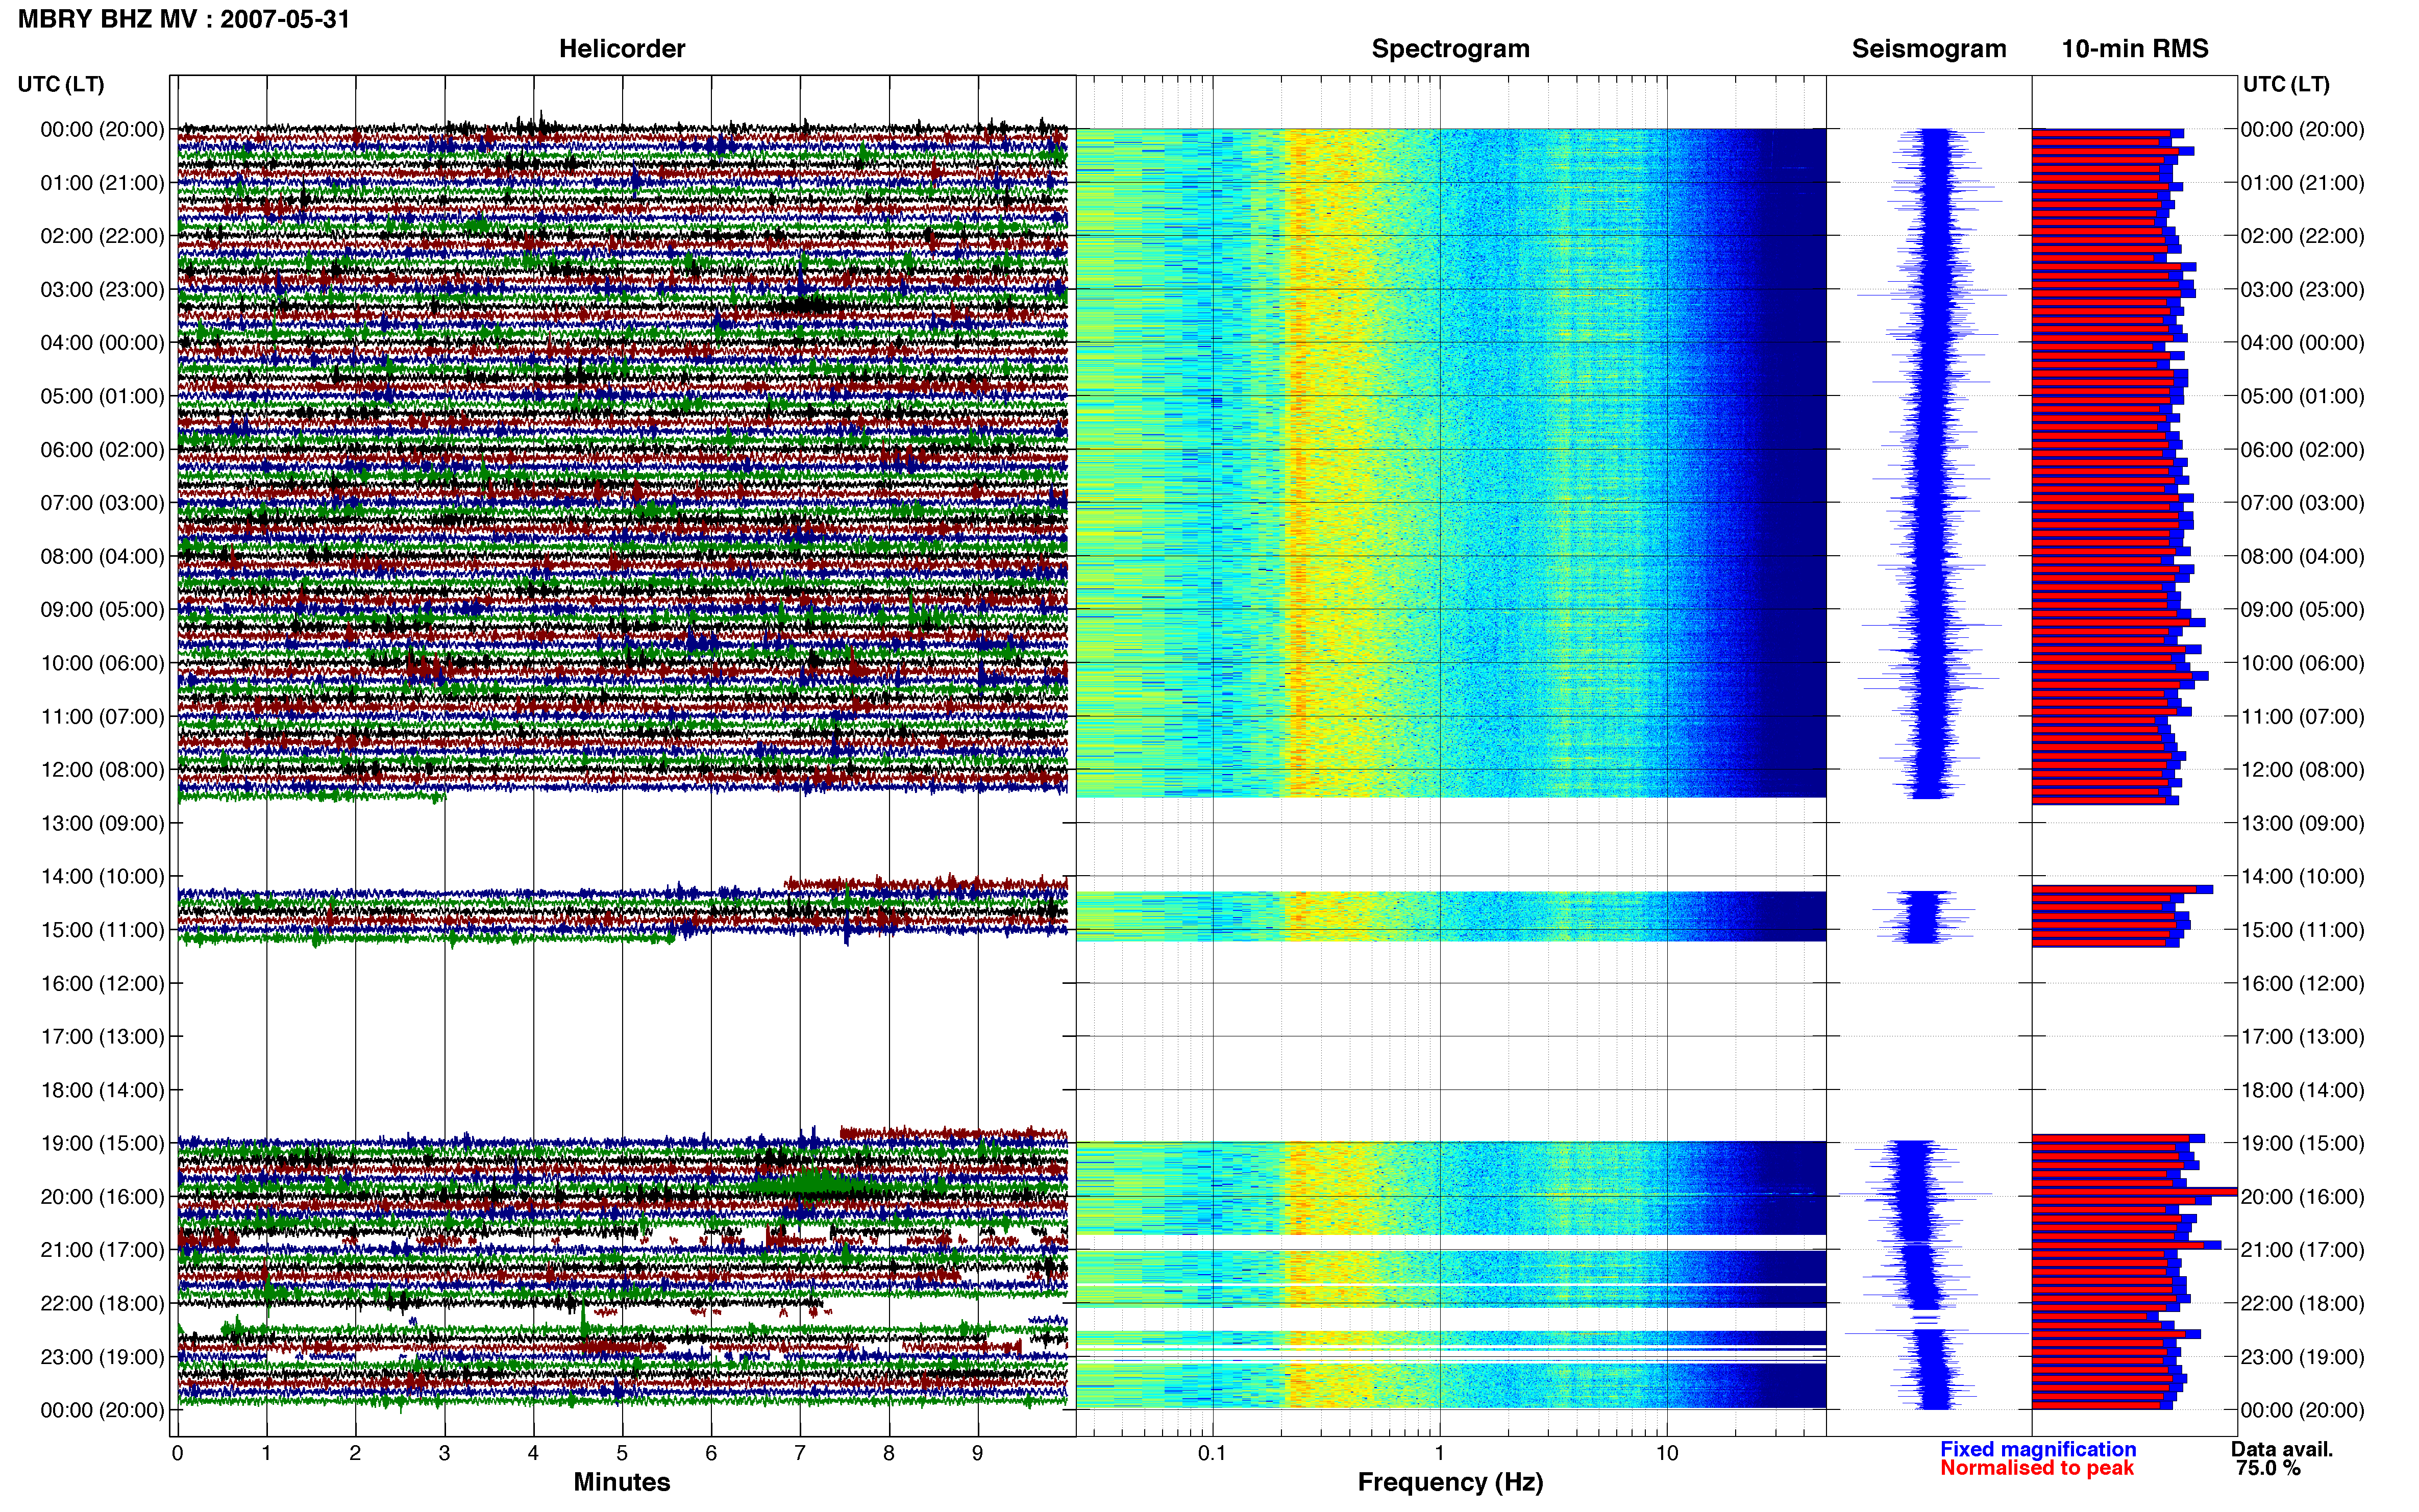Screen dimensions: 2419x1512
Task: Pick right-axis time label '07:00 (03:00)'
Action: click(x=2303, y=503)
